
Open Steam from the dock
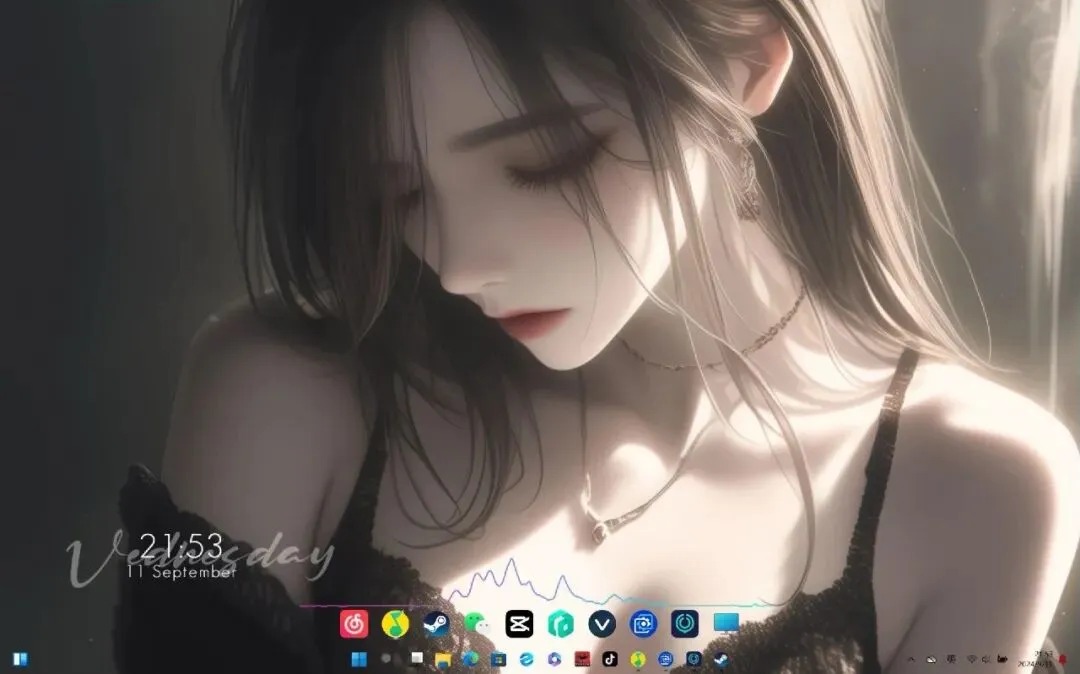(x=437, y=624)
